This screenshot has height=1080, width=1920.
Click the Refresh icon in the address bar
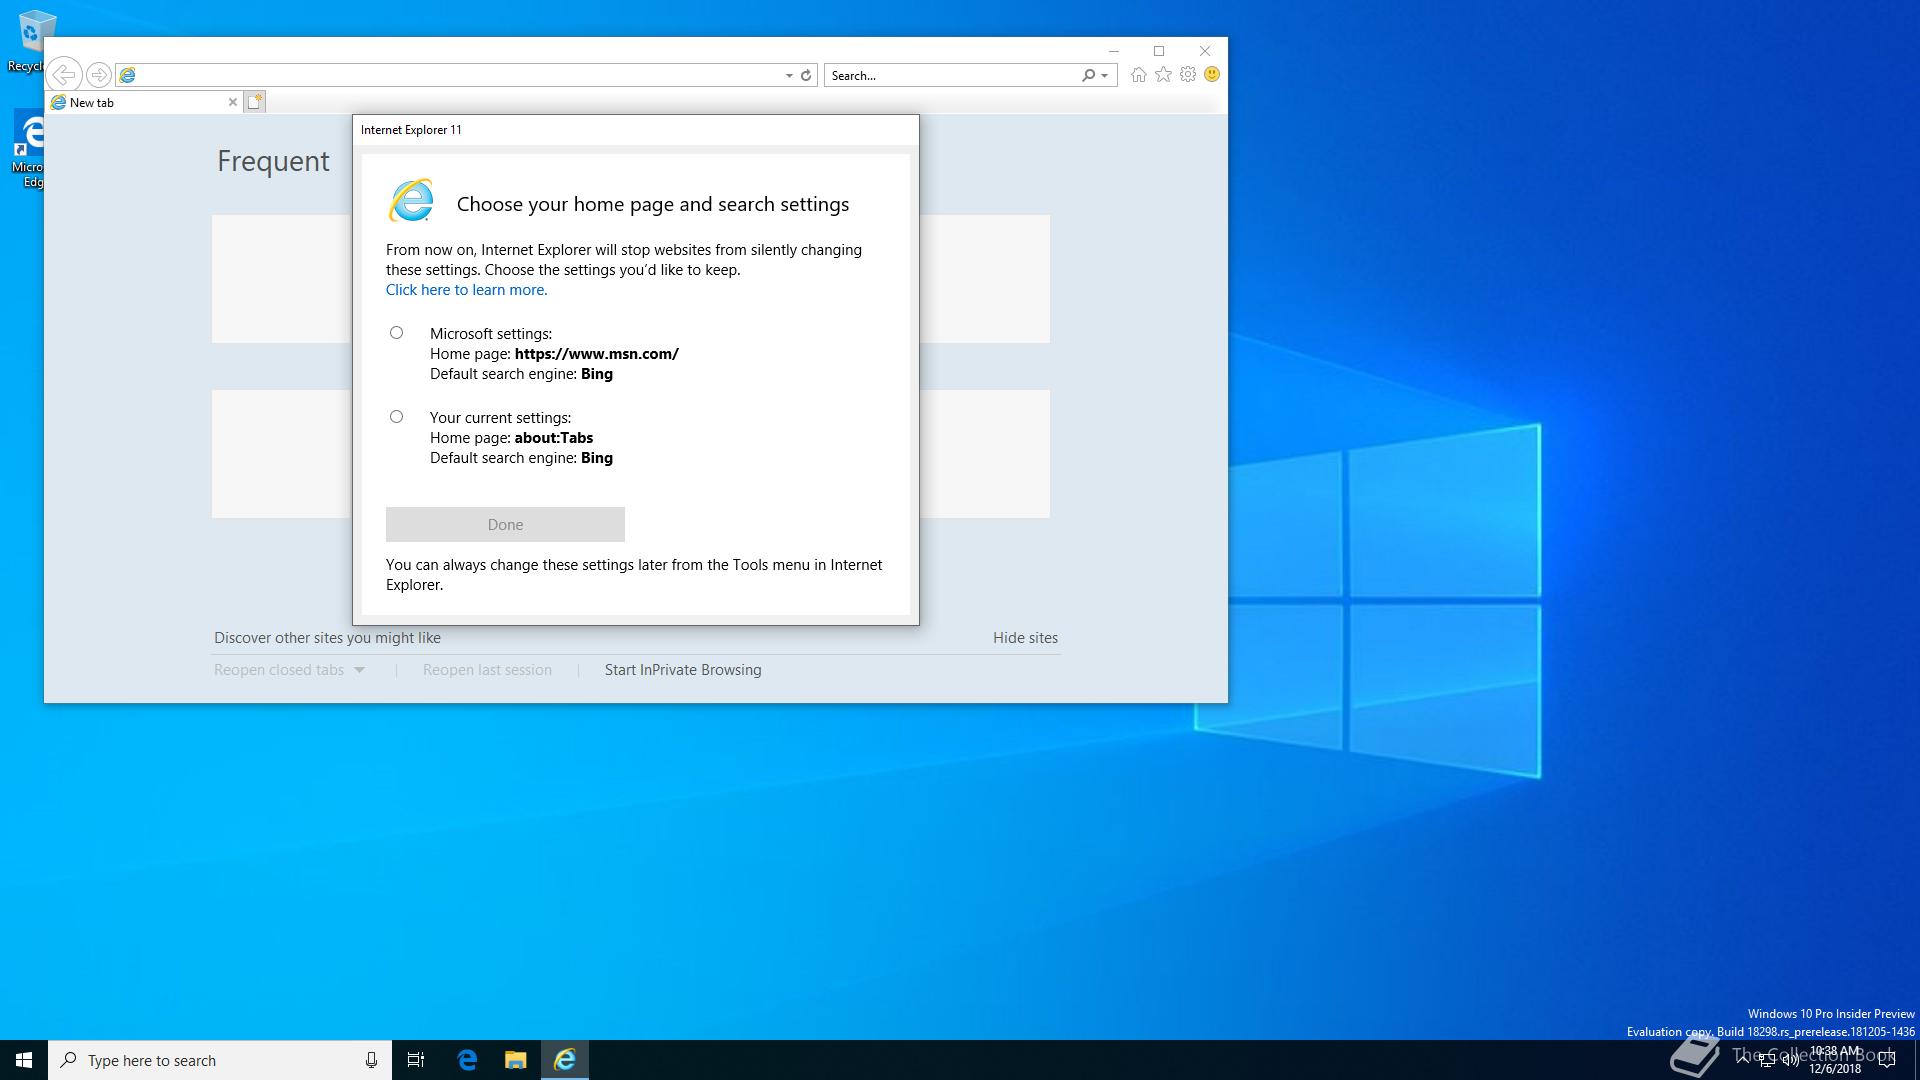coord(806,75)
